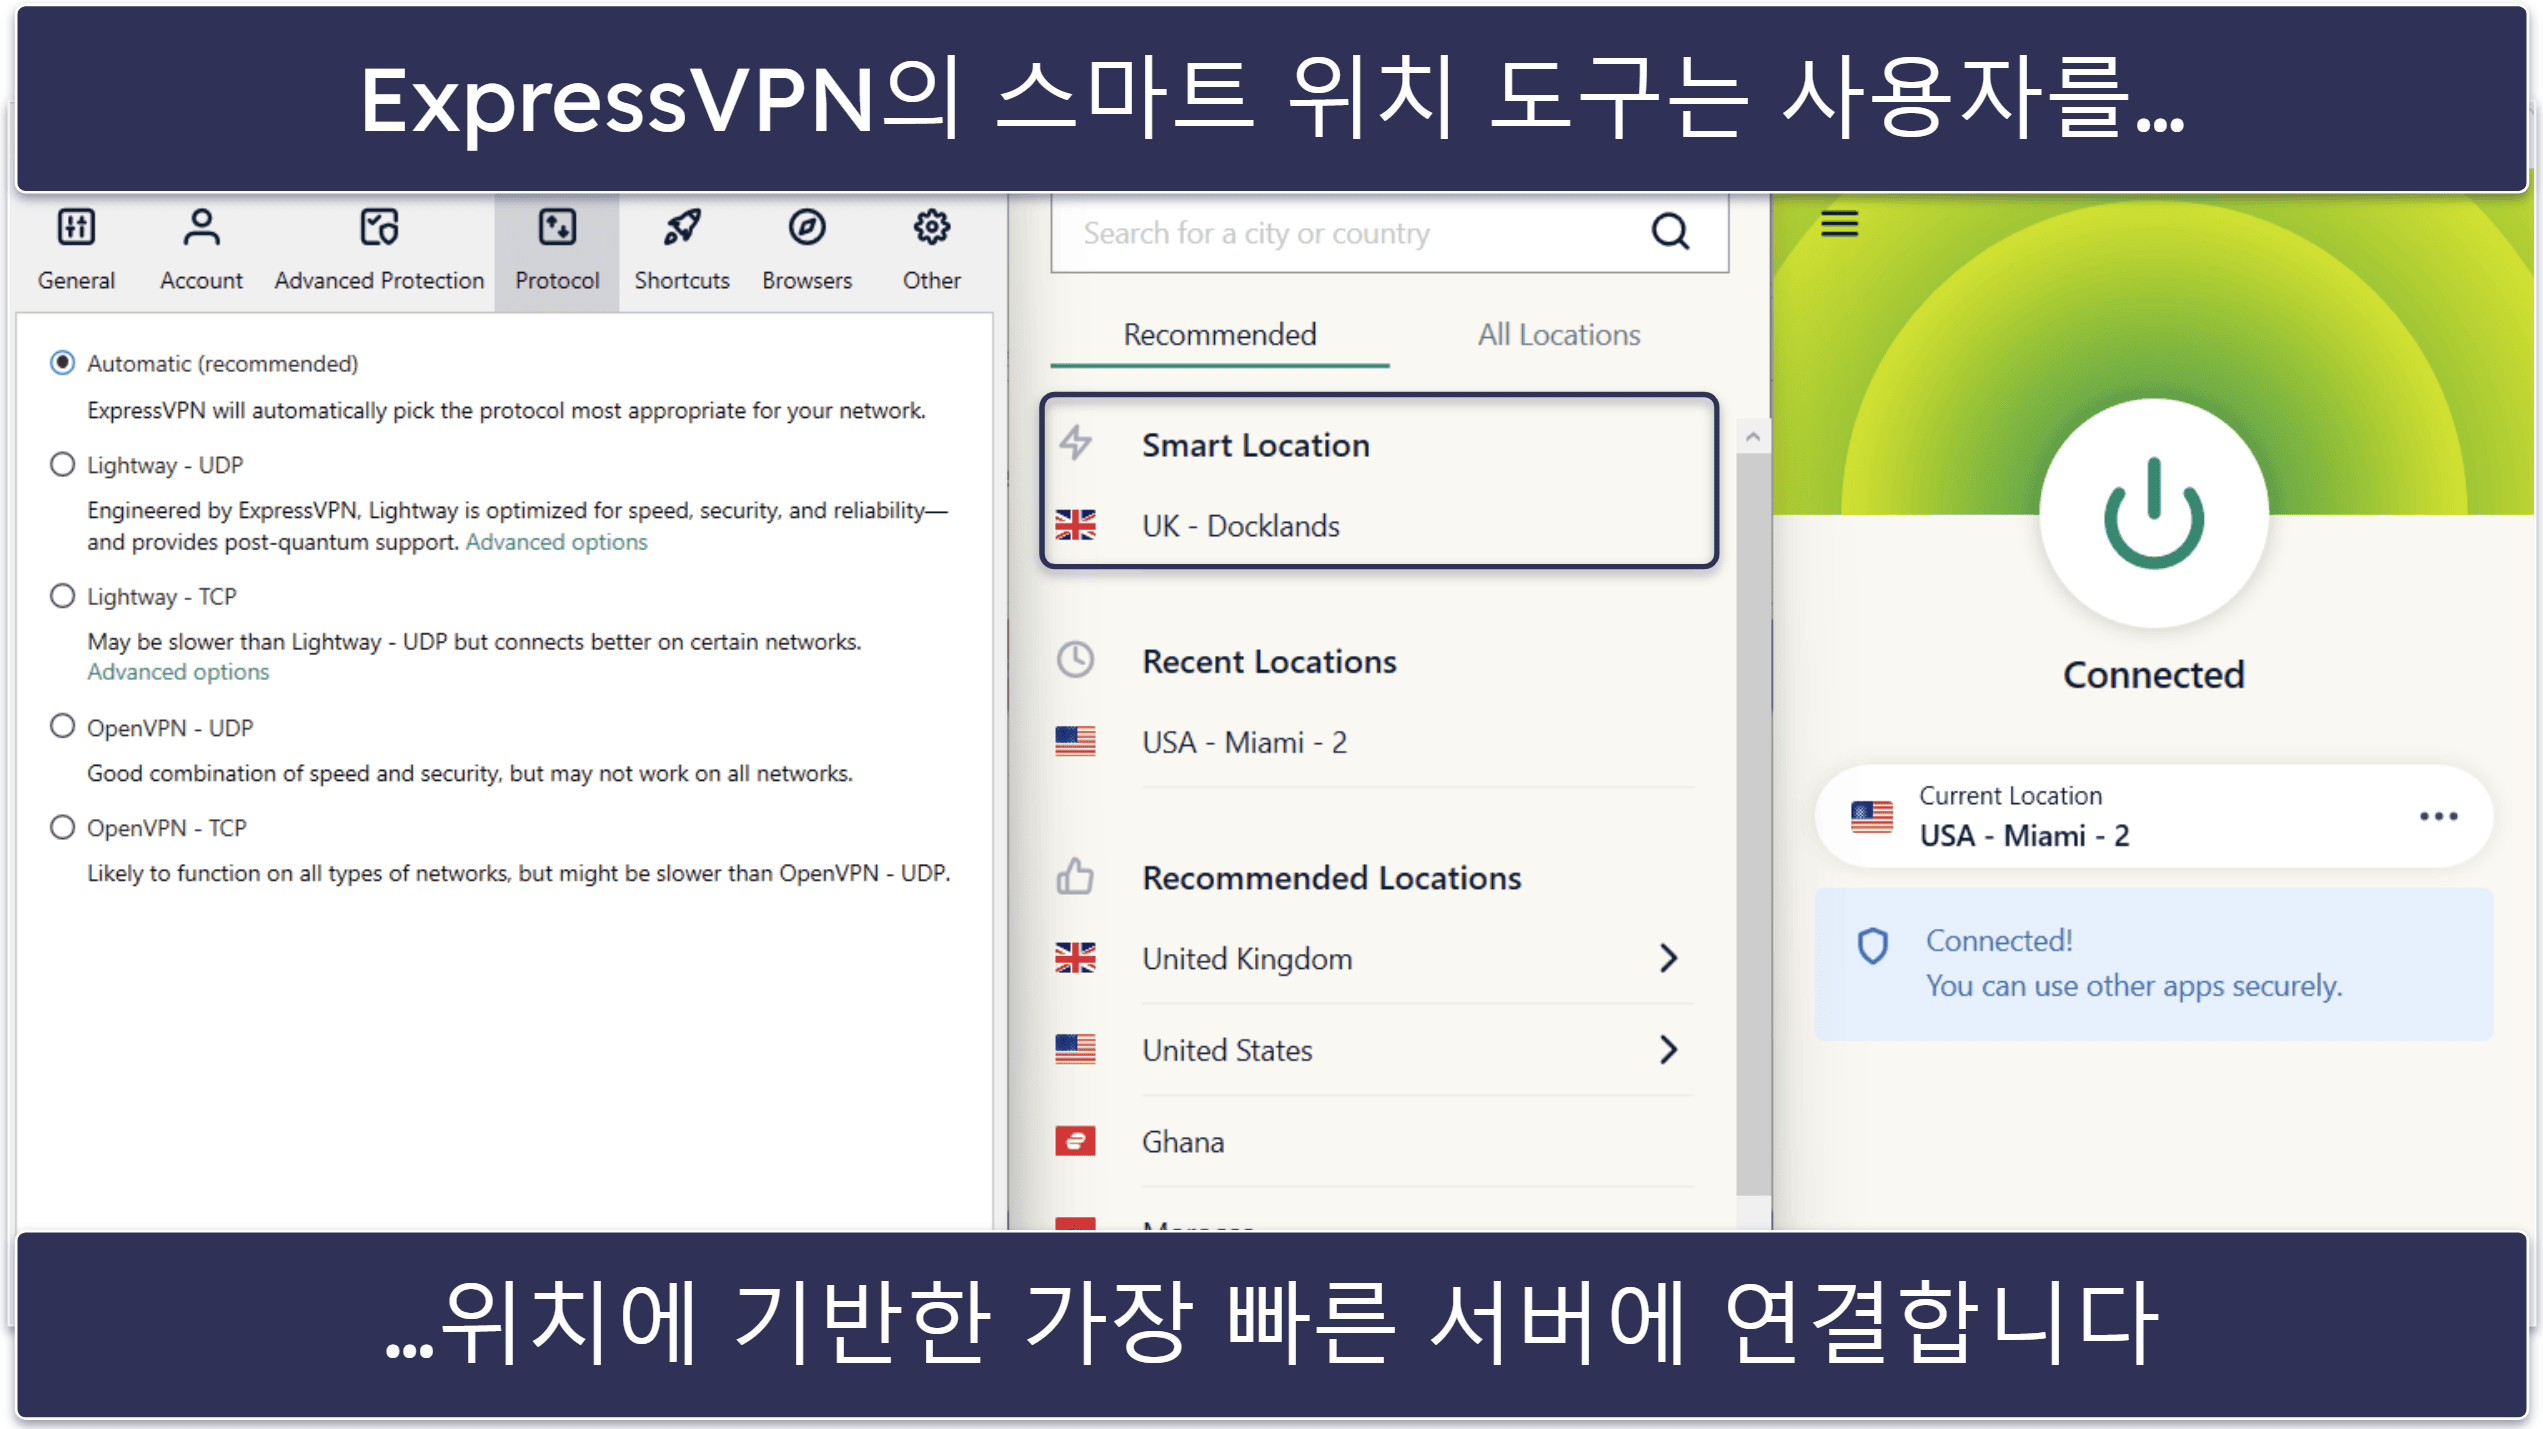Expand United States server list chevron
Screen dimensions: 2543x1429
tap(1668, 1050)
